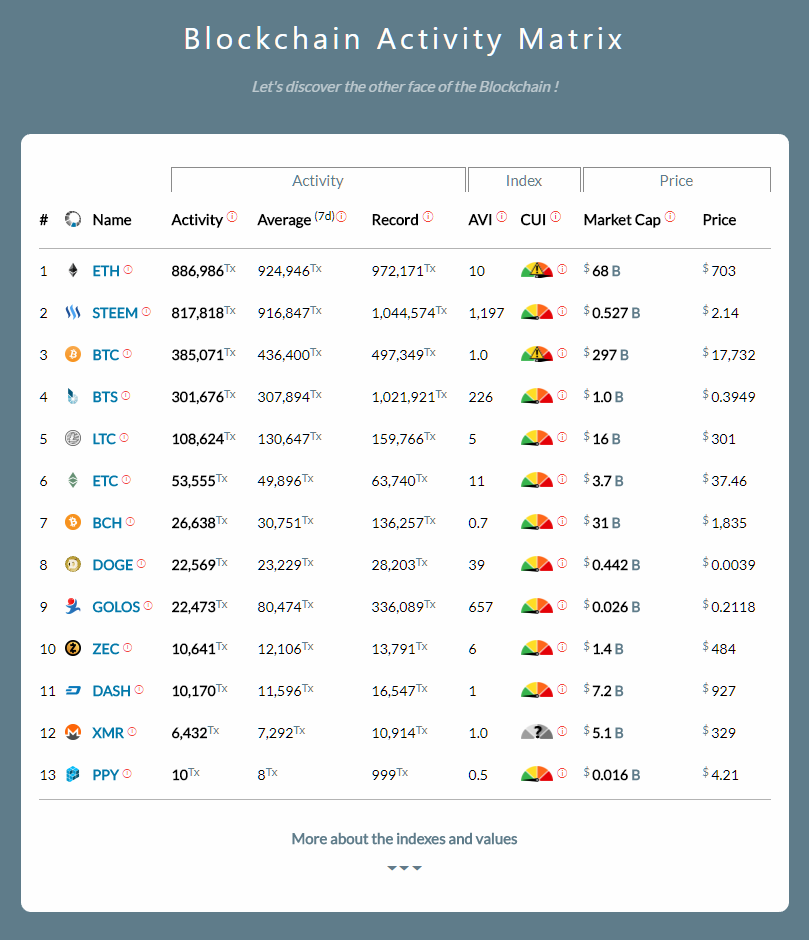Click the Ethereum coin logo icon
The height and width of the screenshot is (940, 809).
coord(73,270)
